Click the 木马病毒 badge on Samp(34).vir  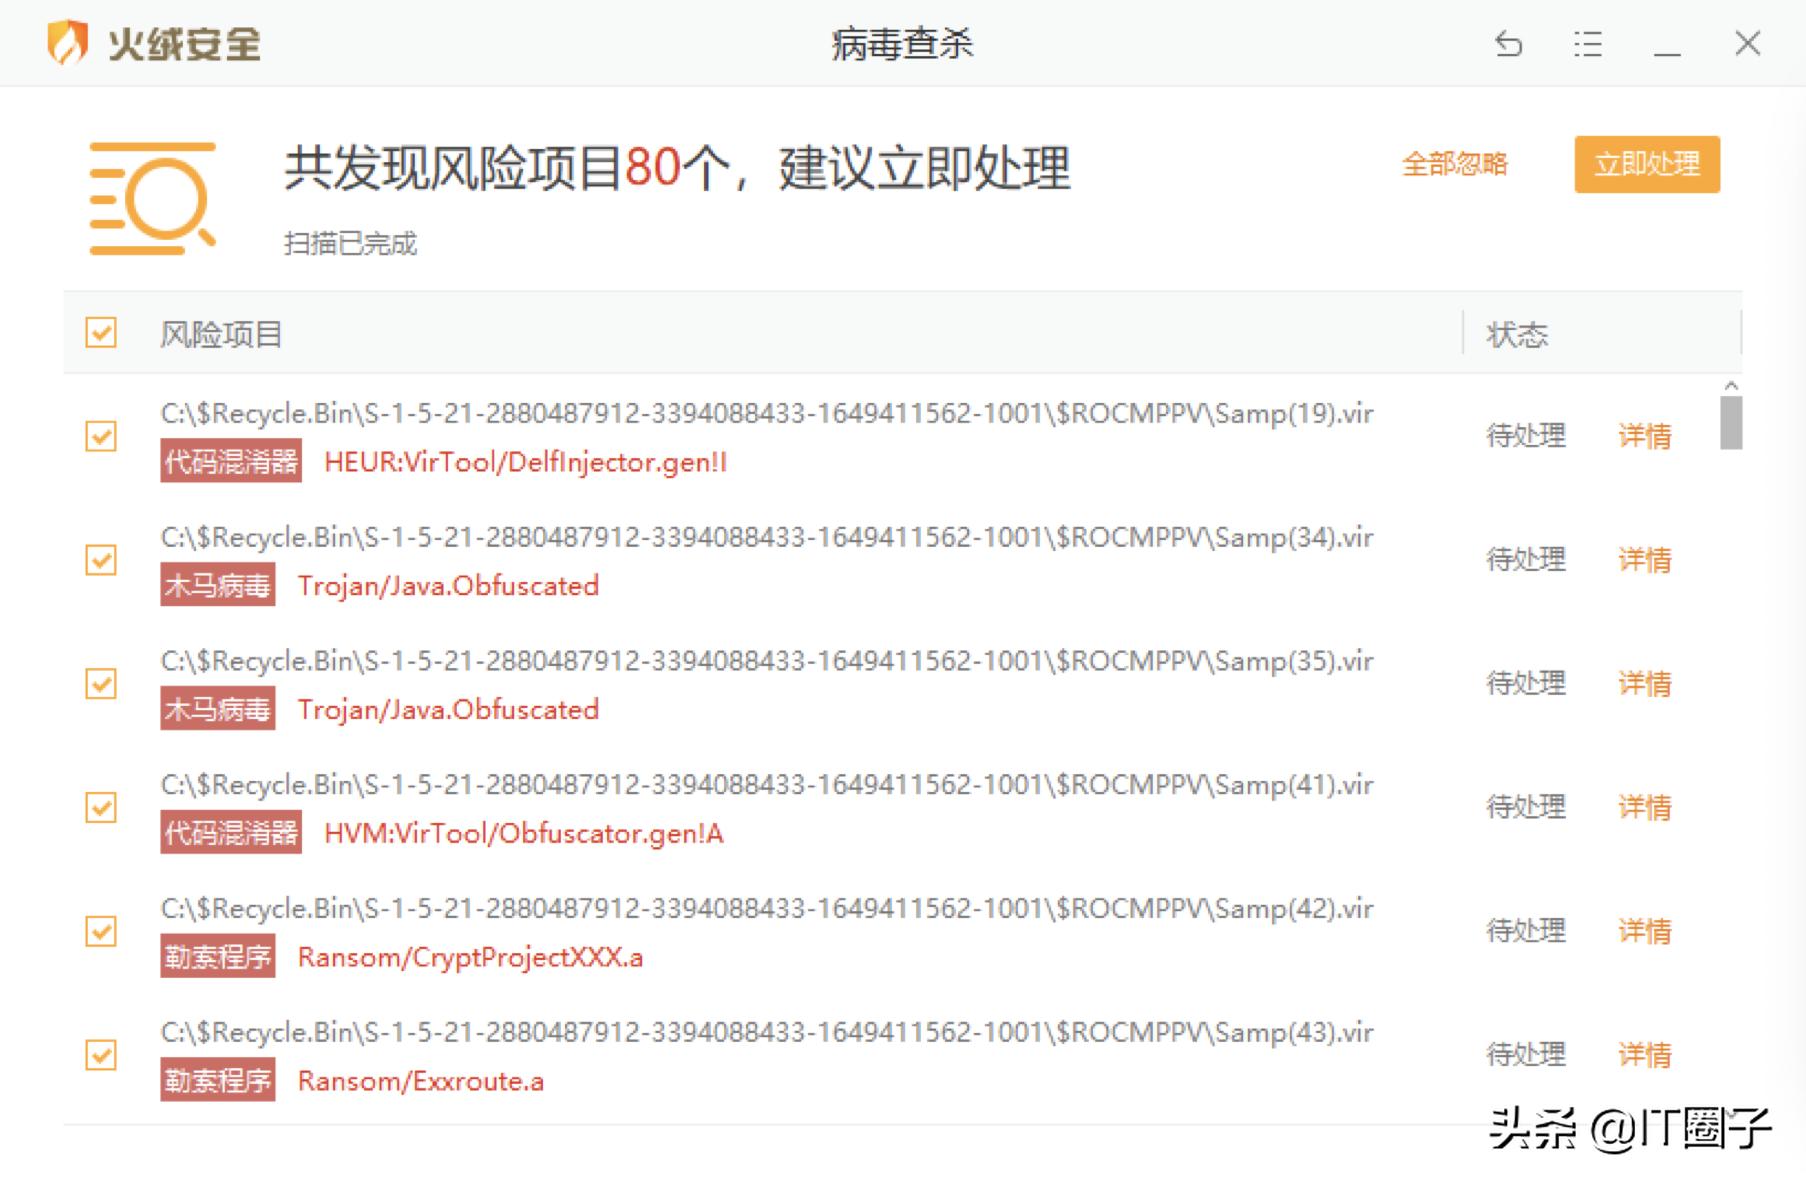coord(216,585)
